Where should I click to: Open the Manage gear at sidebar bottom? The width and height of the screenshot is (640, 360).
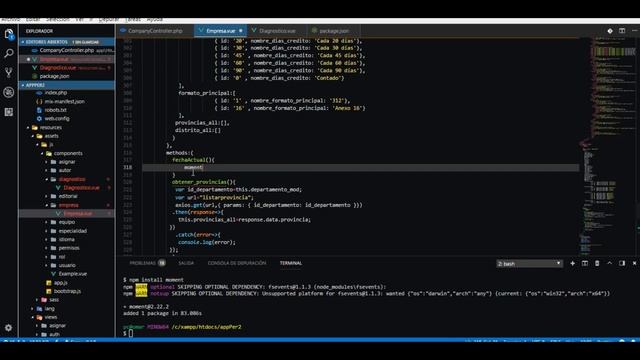coord(9,327)
